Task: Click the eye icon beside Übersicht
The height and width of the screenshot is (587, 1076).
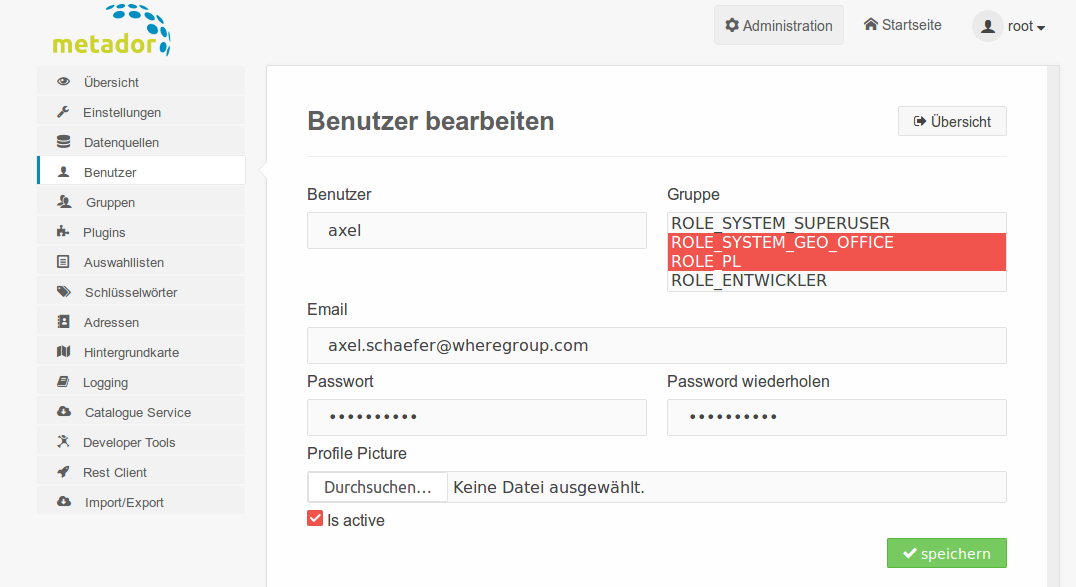Action: tap(63, 82)
